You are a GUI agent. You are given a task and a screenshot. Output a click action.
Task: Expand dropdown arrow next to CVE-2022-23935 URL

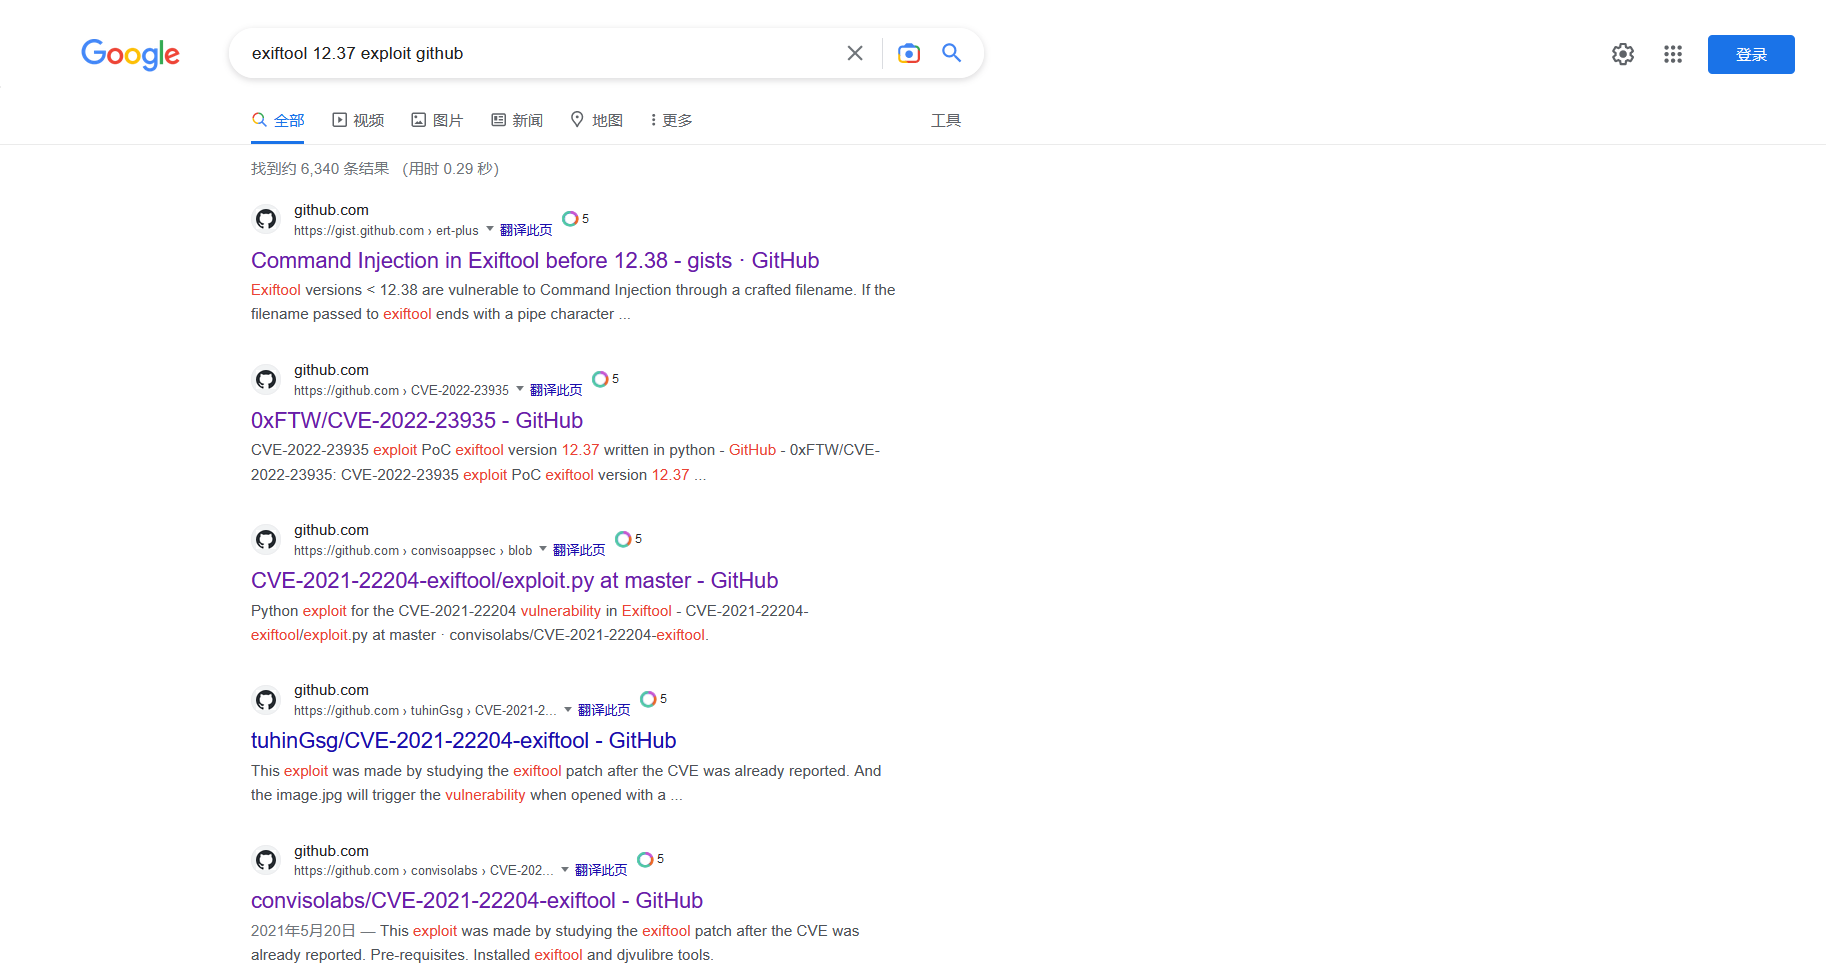click(x=520, y=389)
